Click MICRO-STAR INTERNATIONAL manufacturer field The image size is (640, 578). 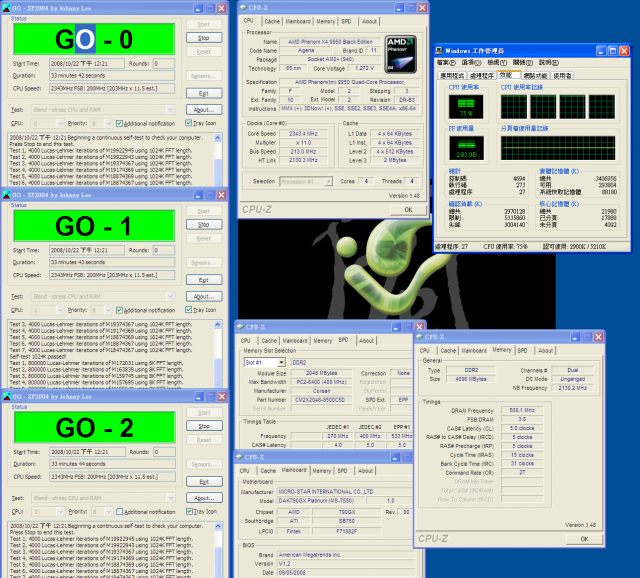(x=344, y=491)
